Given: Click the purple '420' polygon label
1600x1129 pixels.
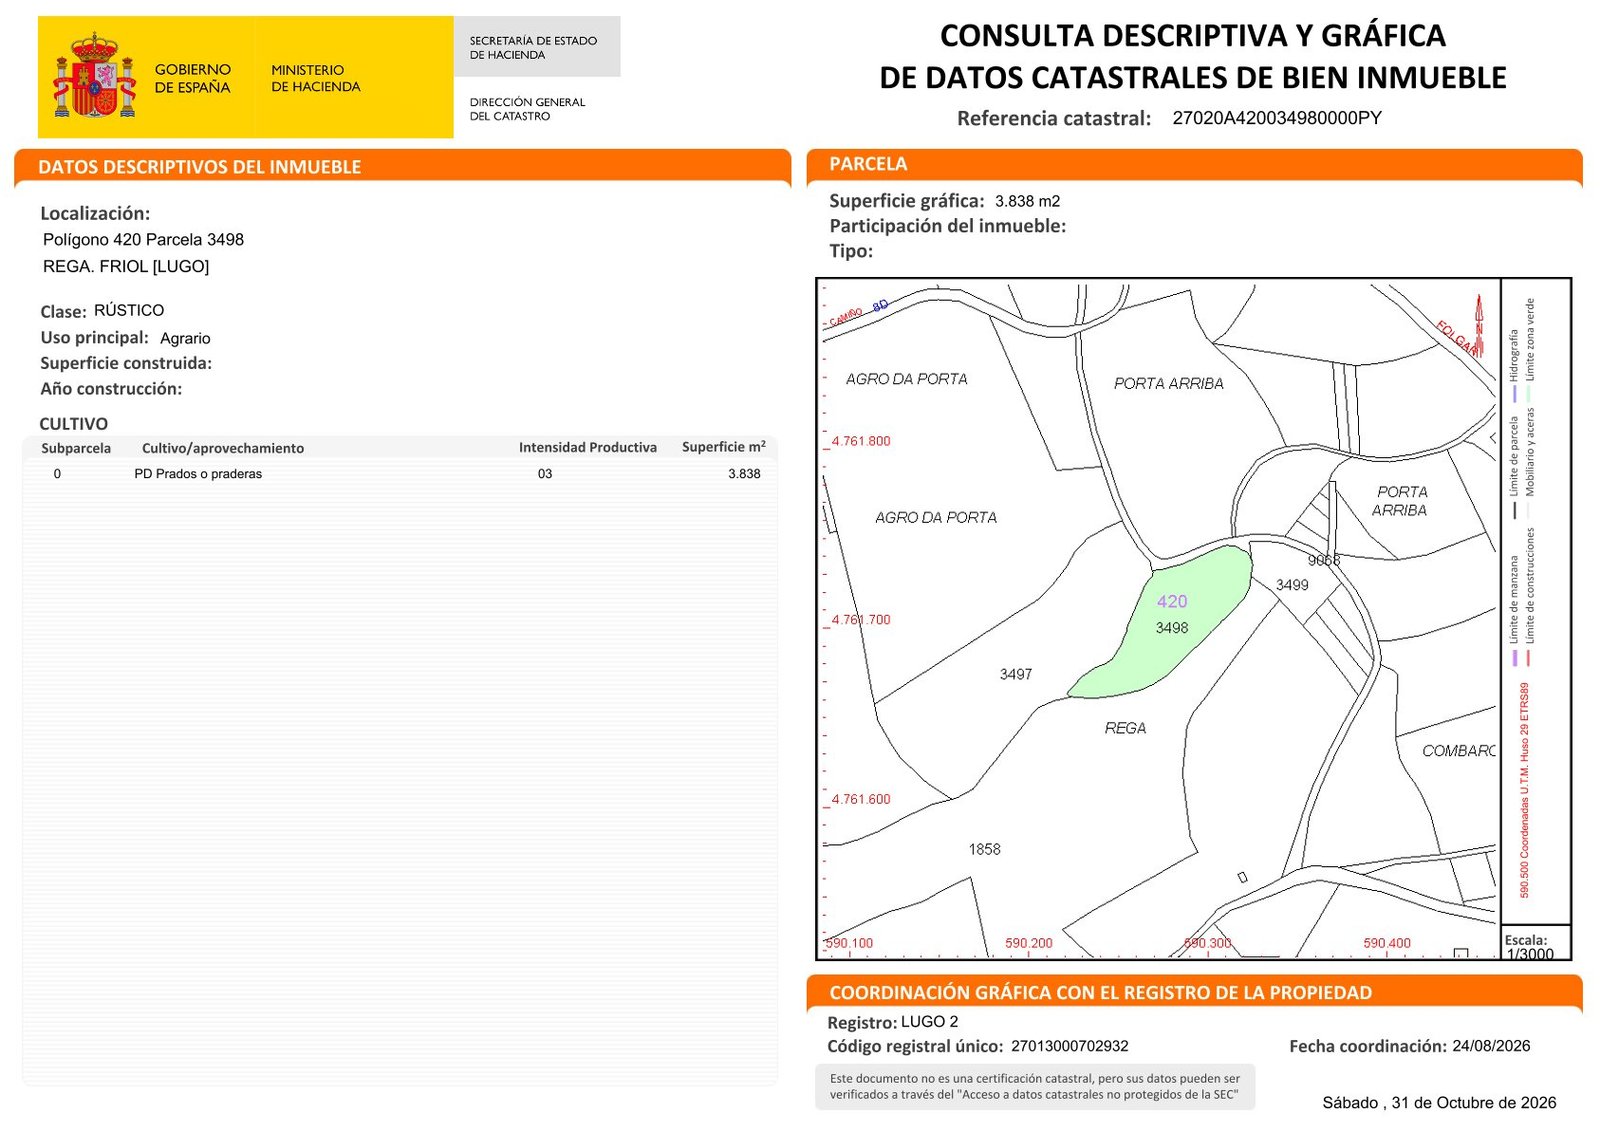Looking at the screenshot, I should (1172, 601).
